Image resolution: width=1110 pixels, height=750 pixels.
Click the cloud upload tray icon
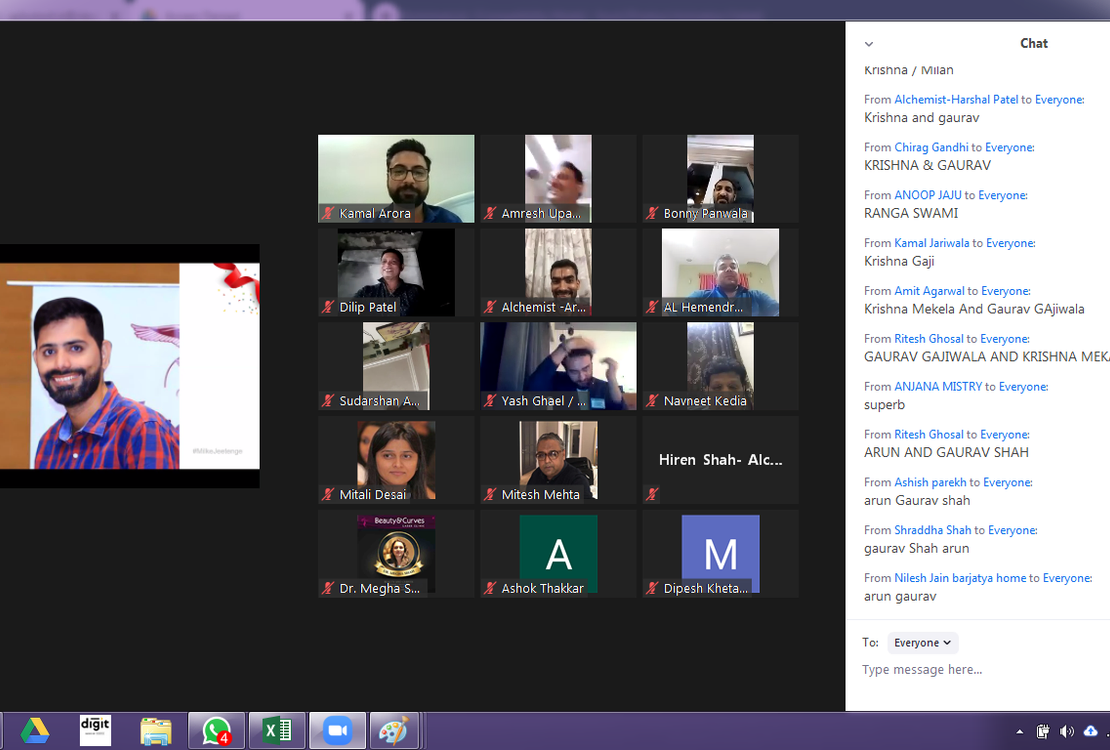pyautogui.click(x=1090, y=731)
